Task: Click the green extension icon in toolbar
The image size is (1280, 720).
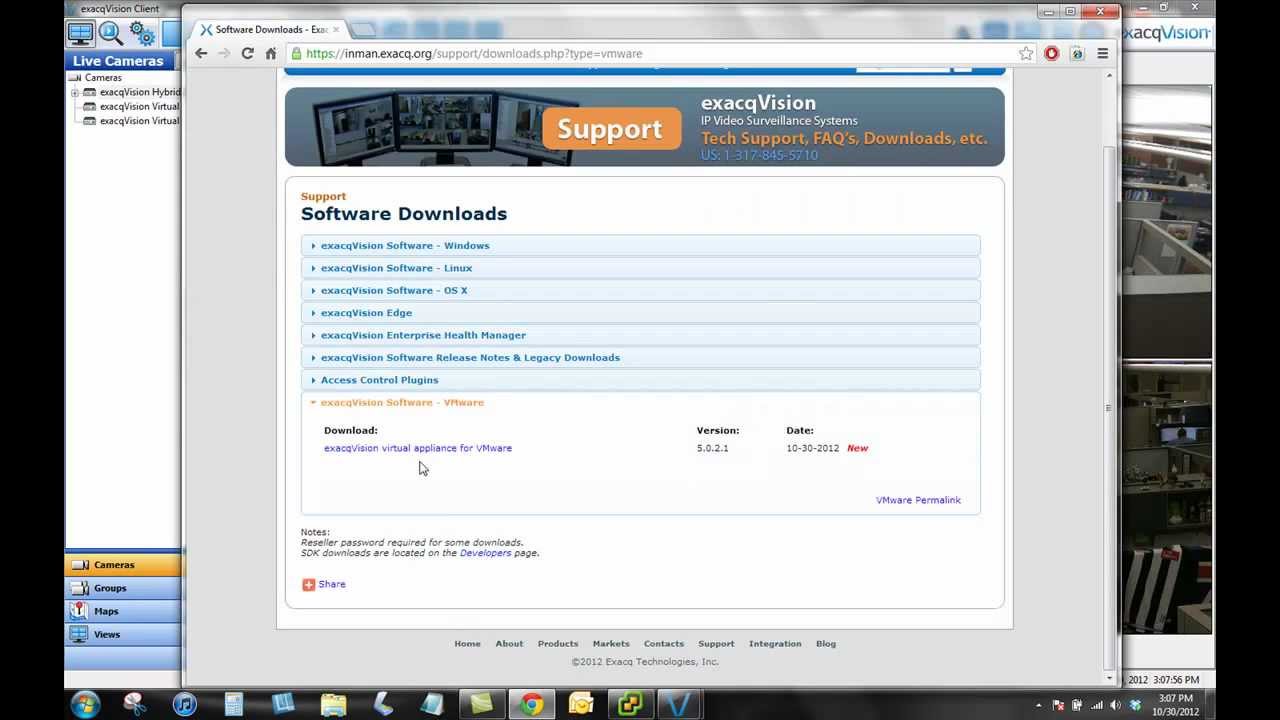Action: (x=1077, y=54)
